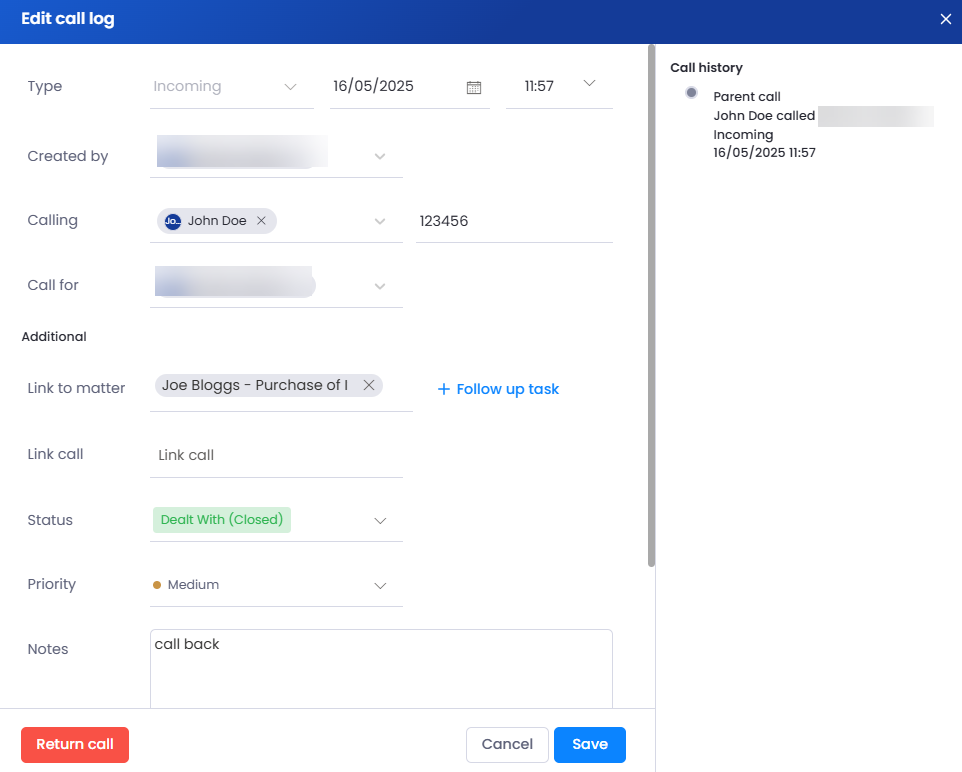
Task: Click into the Notes text area
Action: click(x=381, y=669)
